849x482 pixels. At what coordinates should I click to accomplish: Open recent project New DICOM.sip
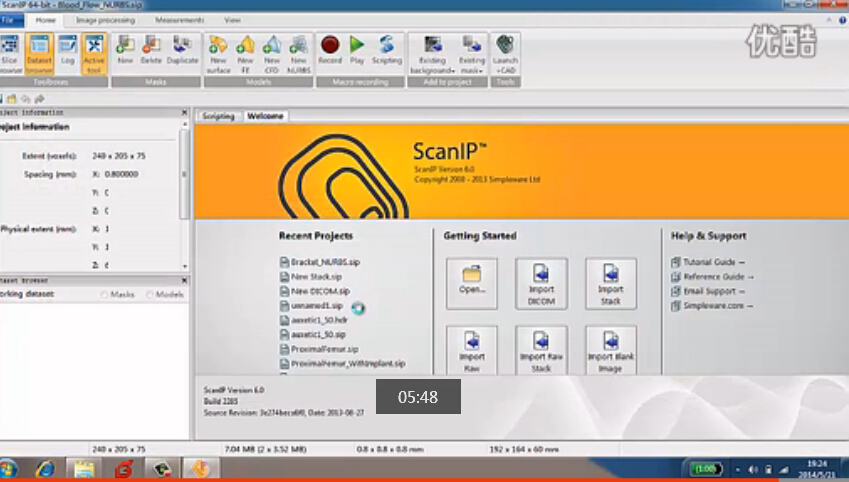315,291
